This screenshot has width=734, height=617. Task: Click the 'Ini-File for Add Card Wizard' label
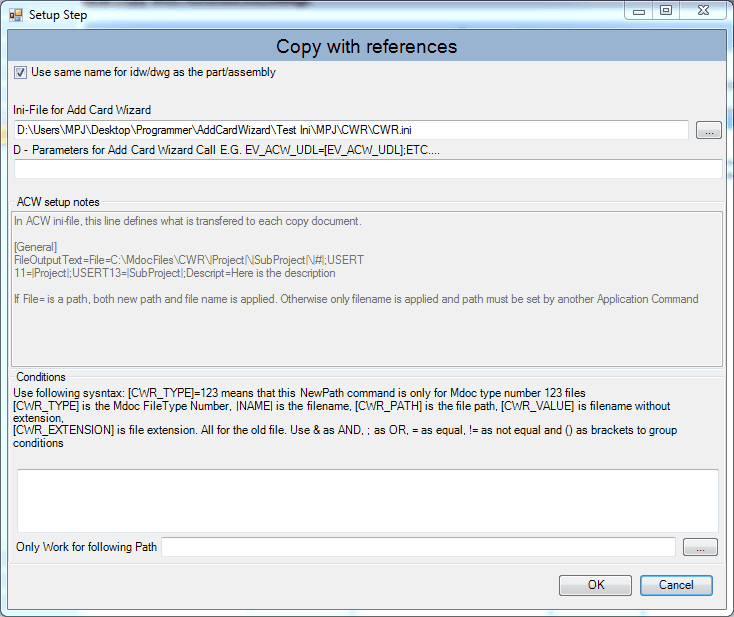click(x=82, y=110)
